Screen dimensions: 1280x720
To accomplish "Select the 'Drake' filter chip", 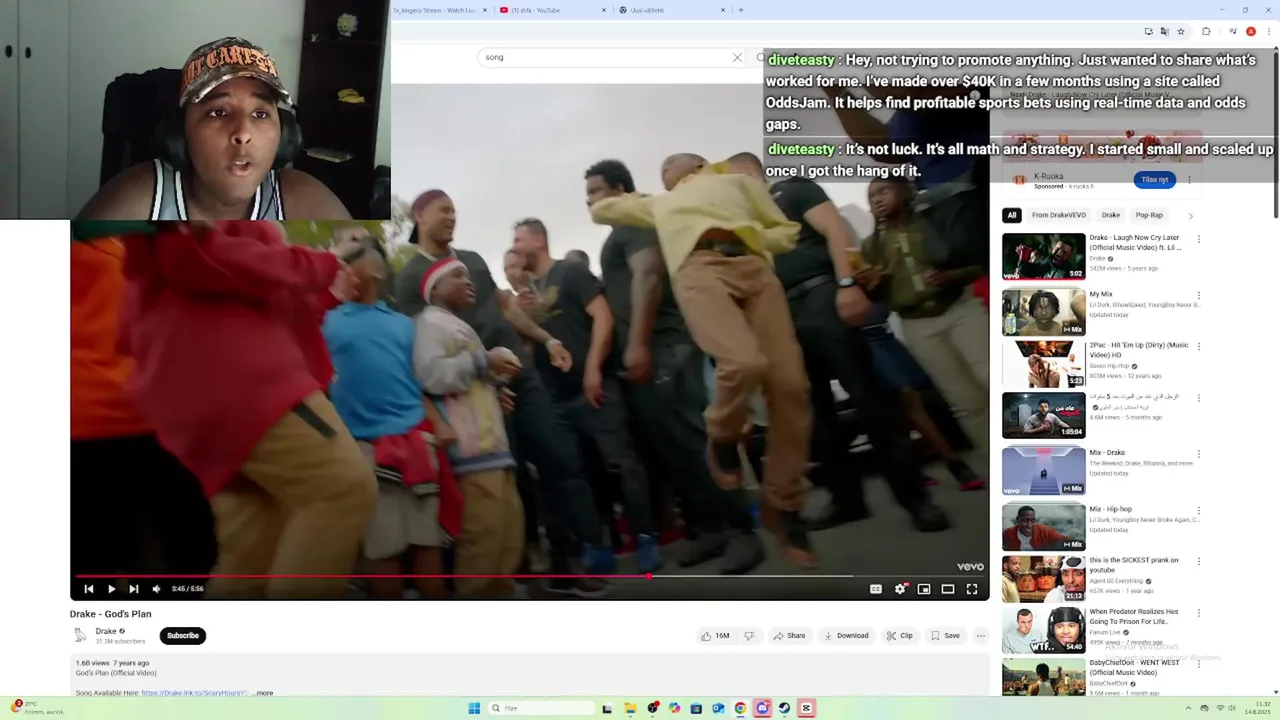I will tap(1111, 215).
